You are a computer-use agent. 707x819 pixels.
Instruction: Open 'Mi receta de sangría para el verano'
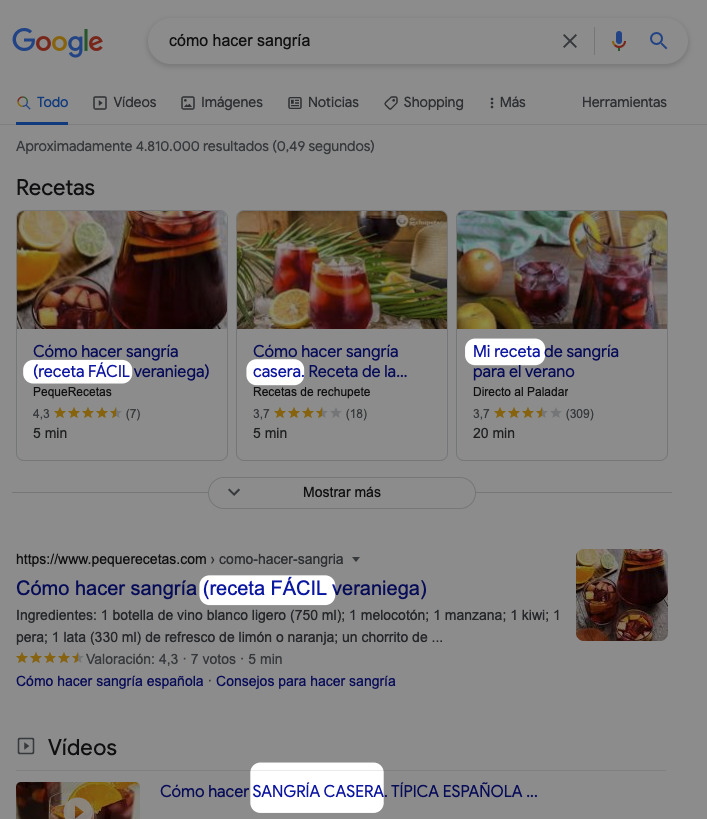tap(546, 361)
